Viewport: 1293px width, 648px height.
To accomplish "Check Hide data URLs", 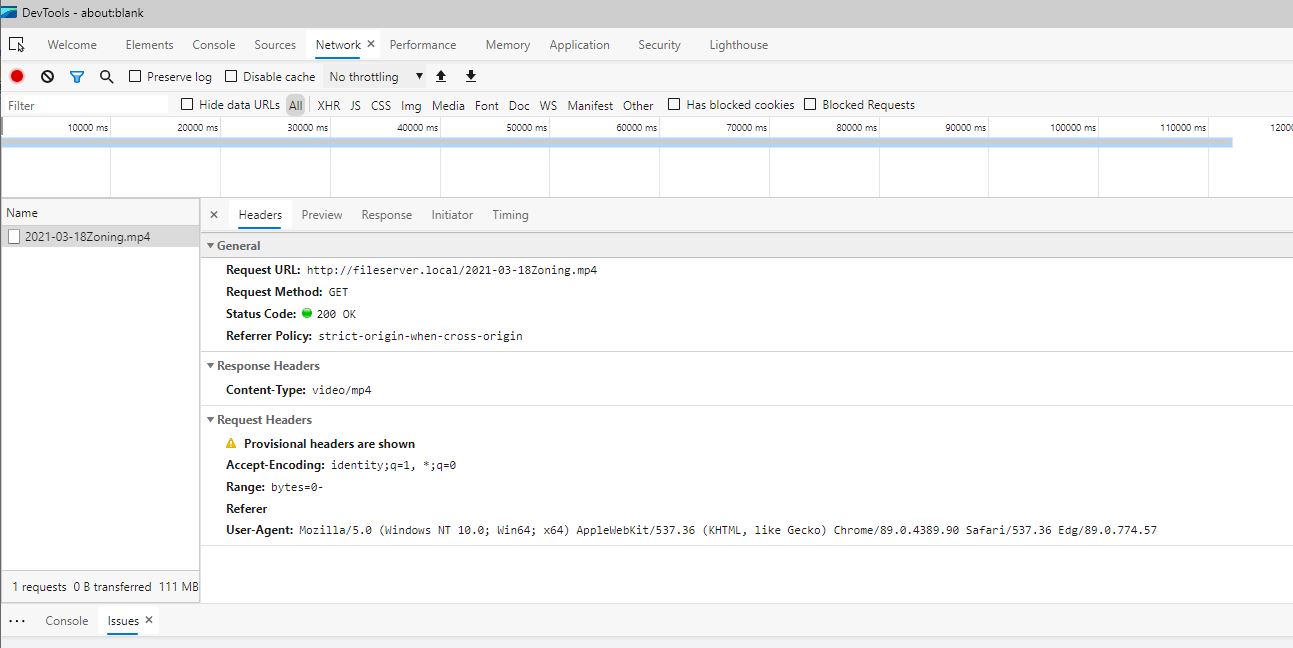I will click(186, 104).
